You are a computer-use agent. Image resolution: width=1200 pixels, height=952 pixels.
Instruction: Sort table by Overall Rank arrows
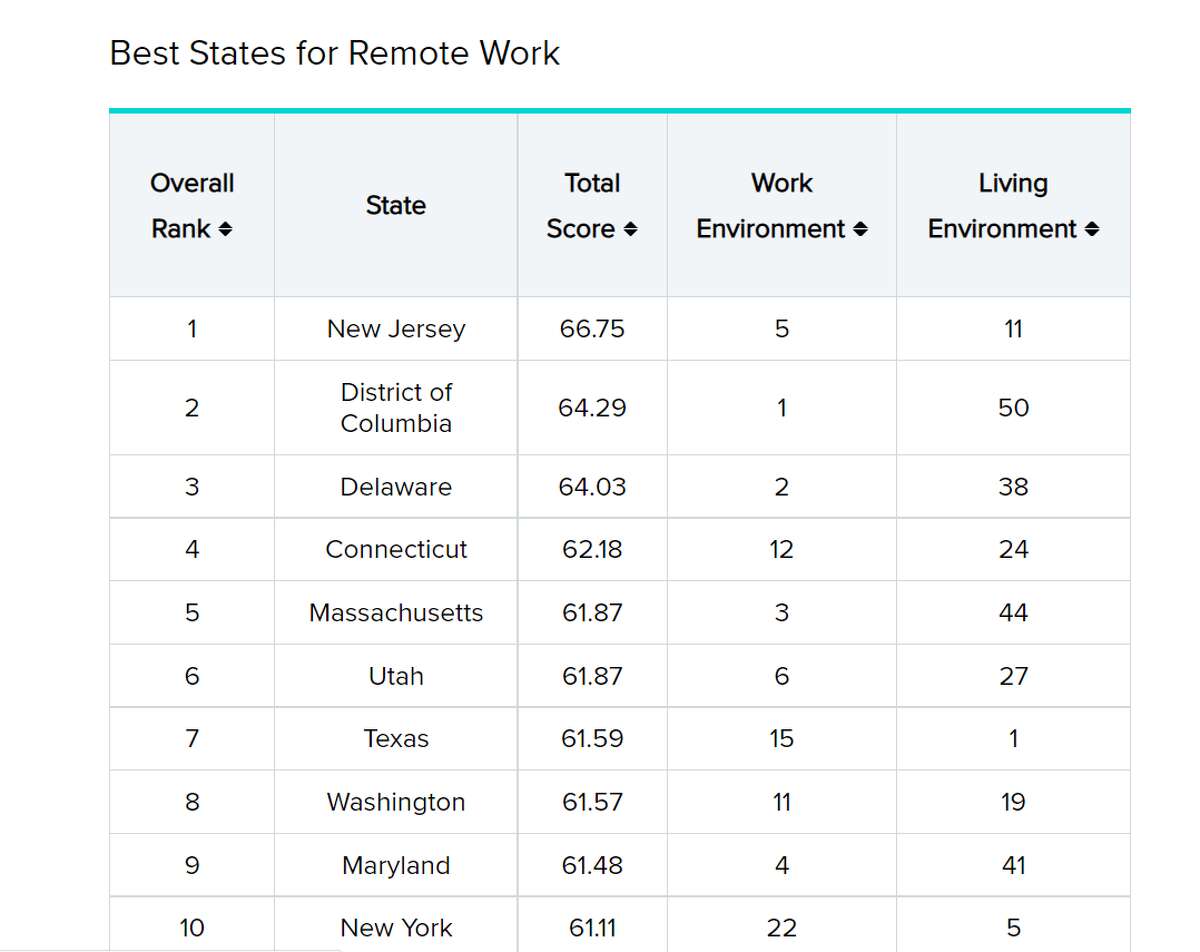(x=226, y=230)
